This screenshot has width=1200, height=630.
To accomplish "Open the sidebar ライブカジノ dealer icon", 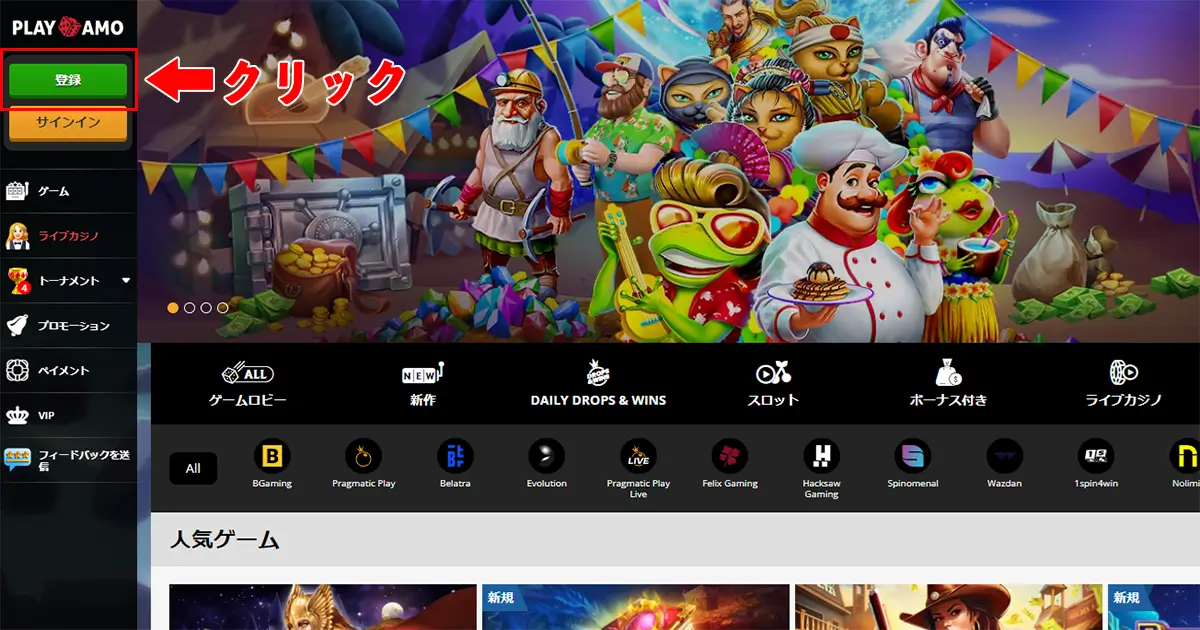I will (18, 235).
